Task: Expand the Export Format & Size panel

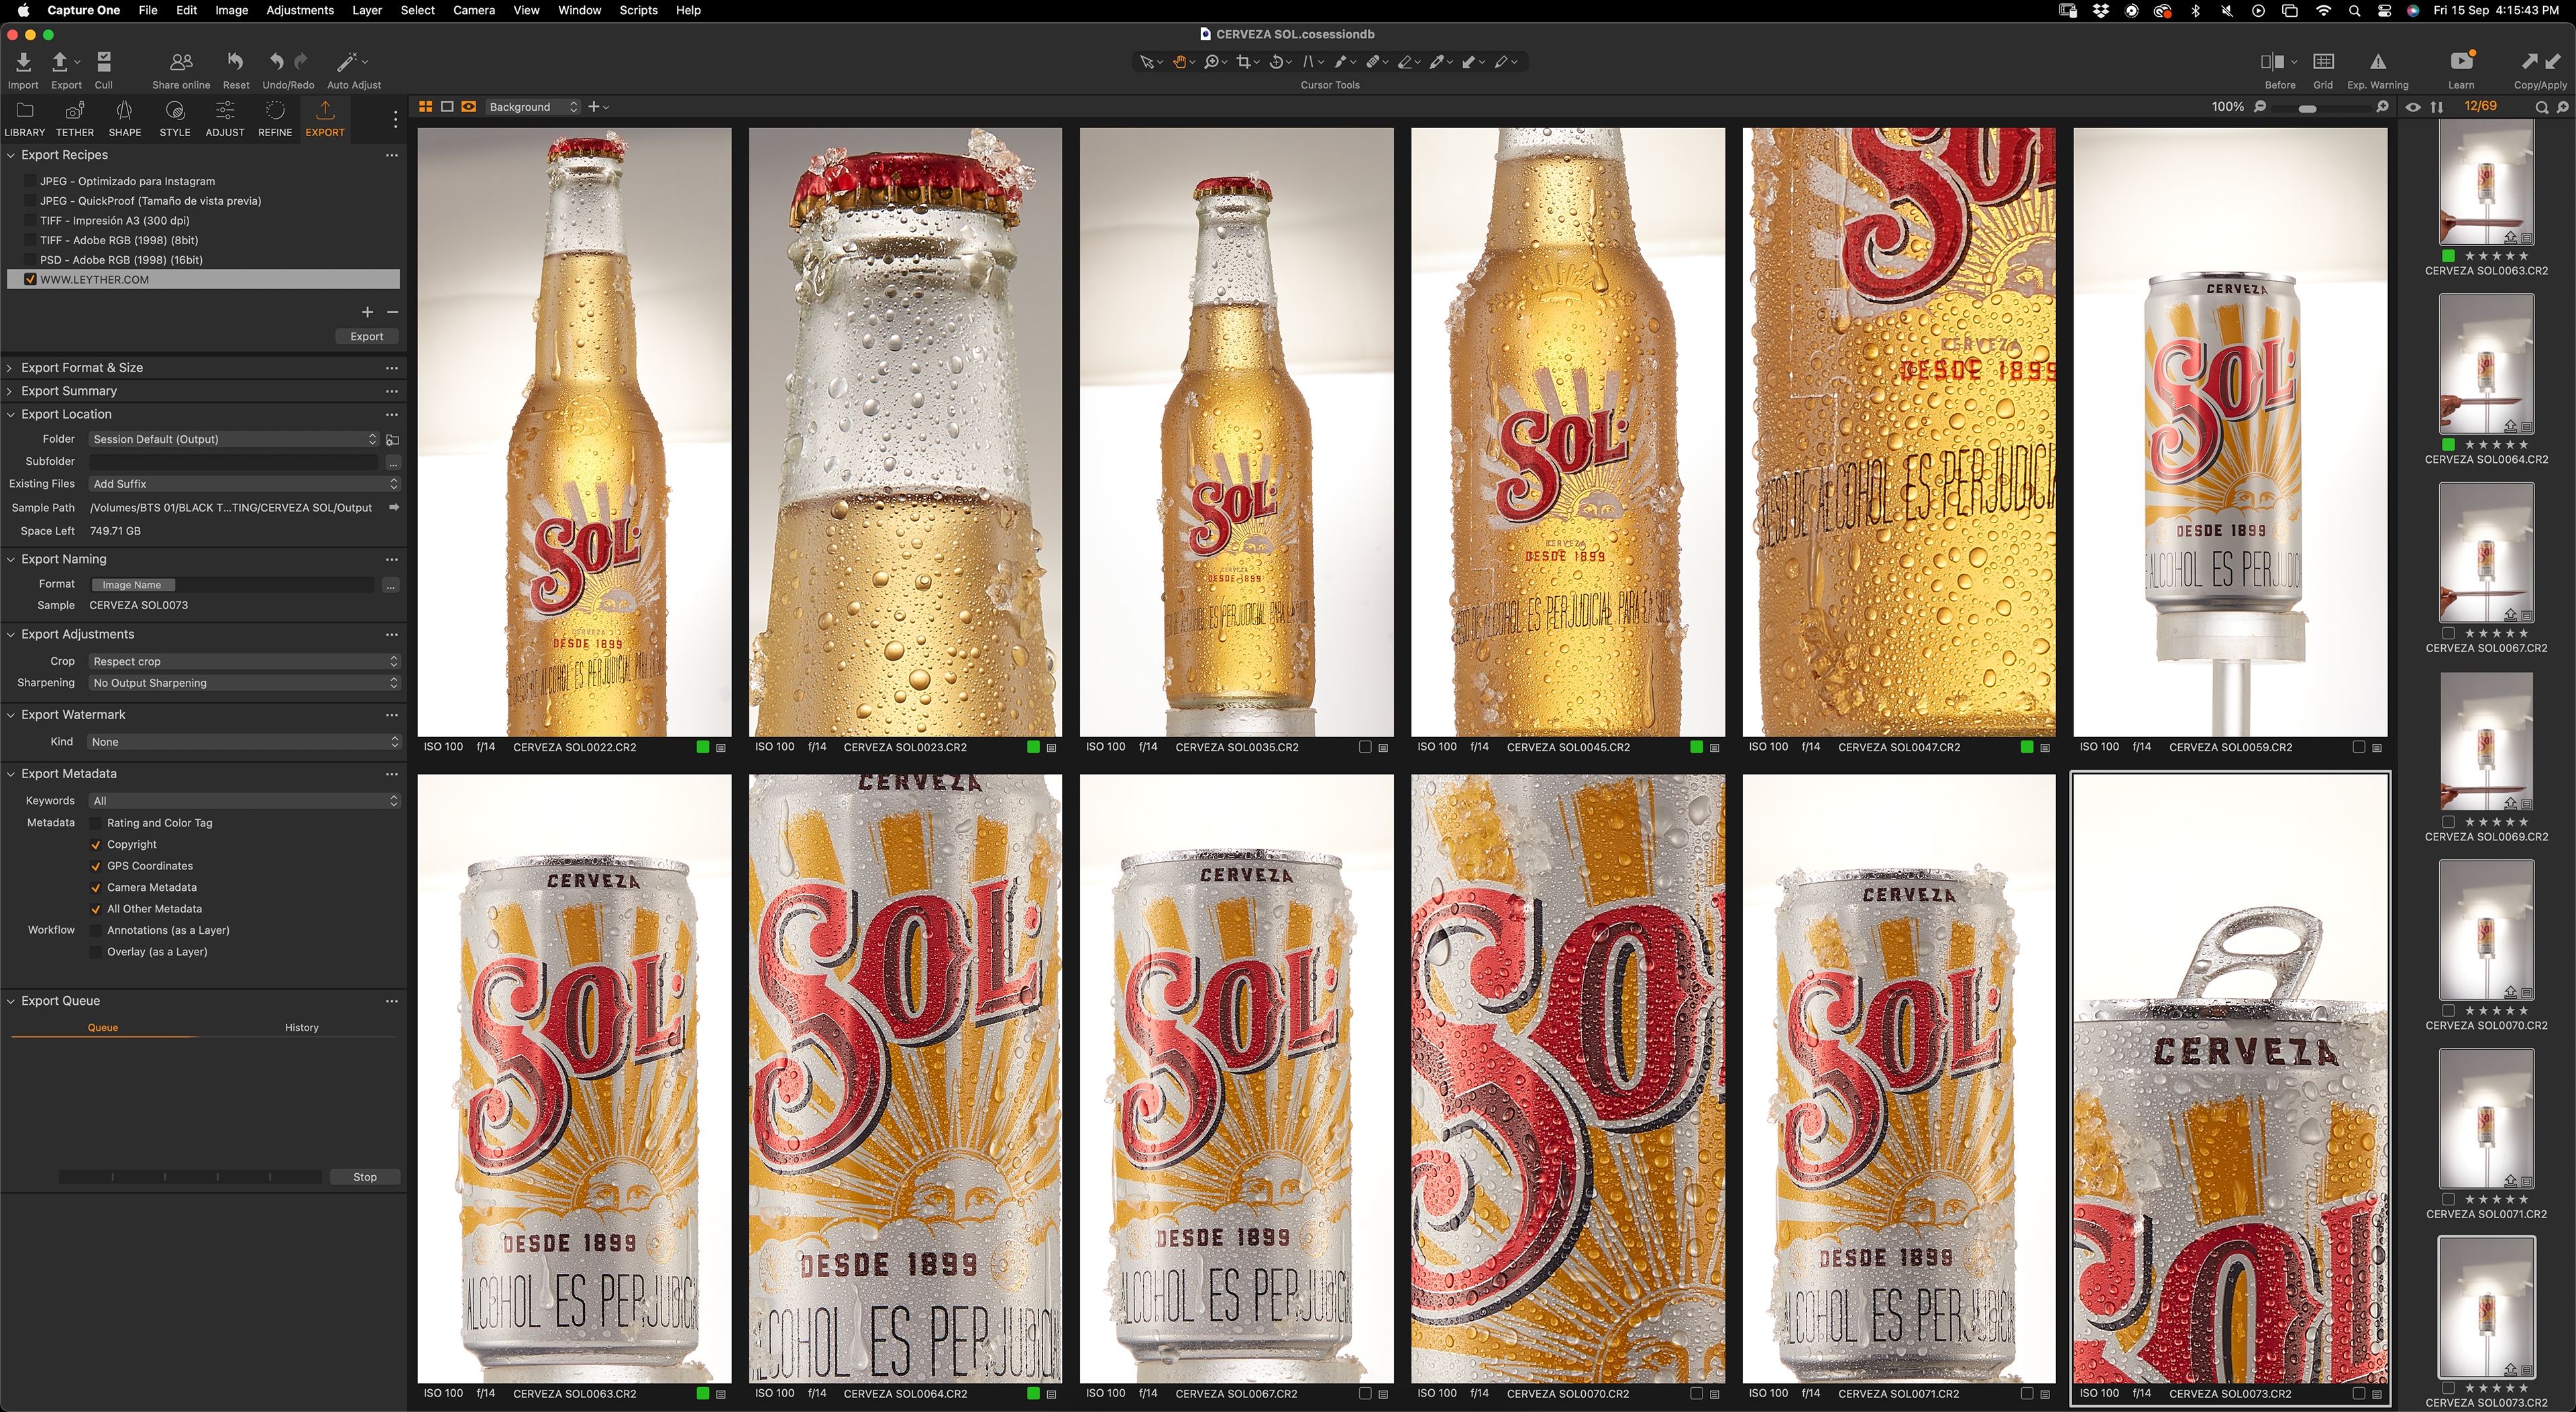Action: click(x=10, y=368)
